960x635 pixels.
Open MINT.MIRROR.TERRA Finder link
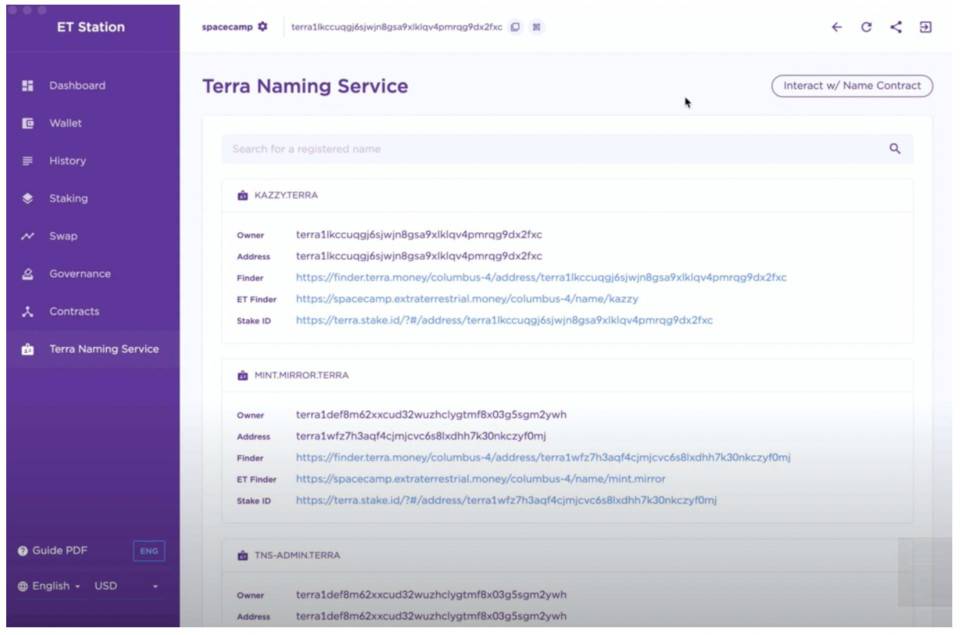[543, 457]
